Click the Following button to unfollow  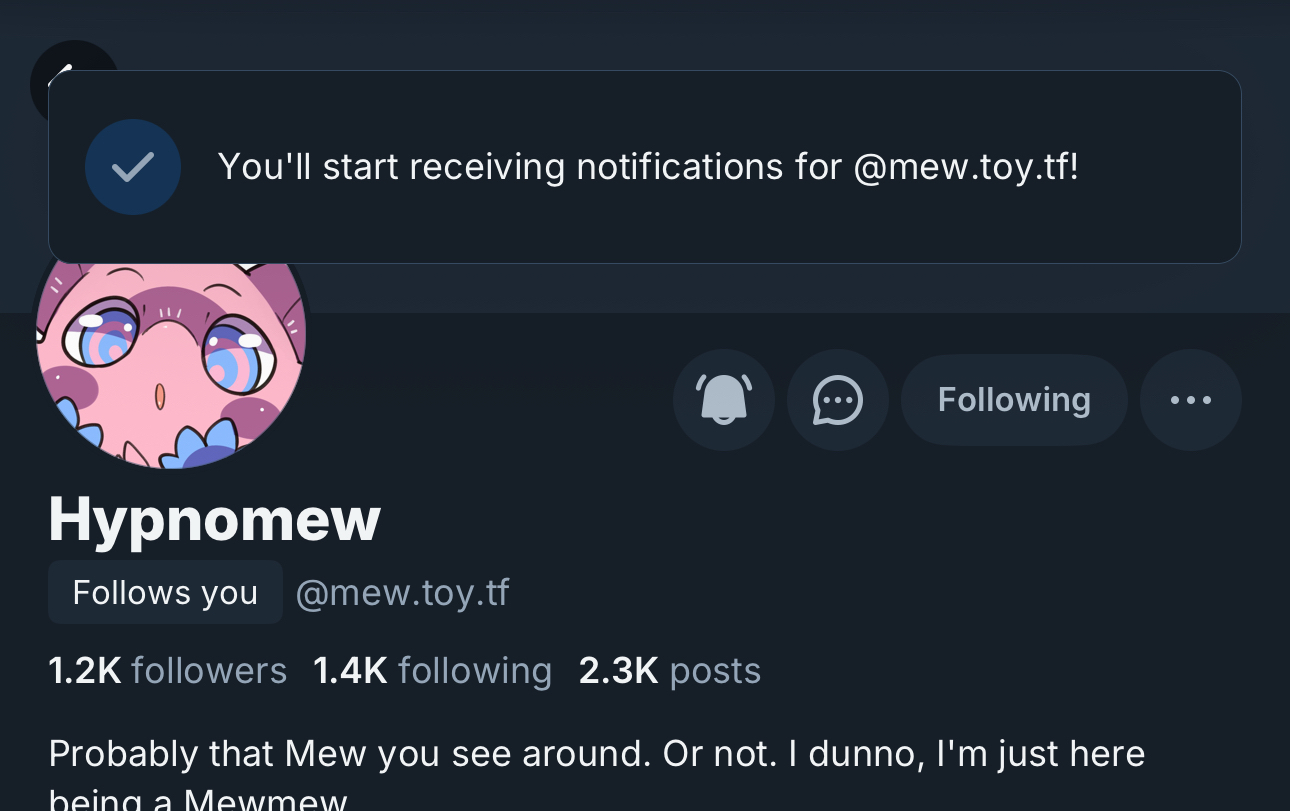(x=1013, y=400)
